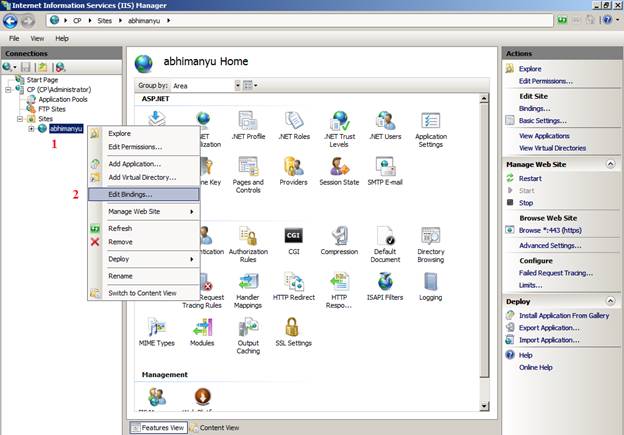Open the Session State feature

pyautogui.click(x=339, y=171)
